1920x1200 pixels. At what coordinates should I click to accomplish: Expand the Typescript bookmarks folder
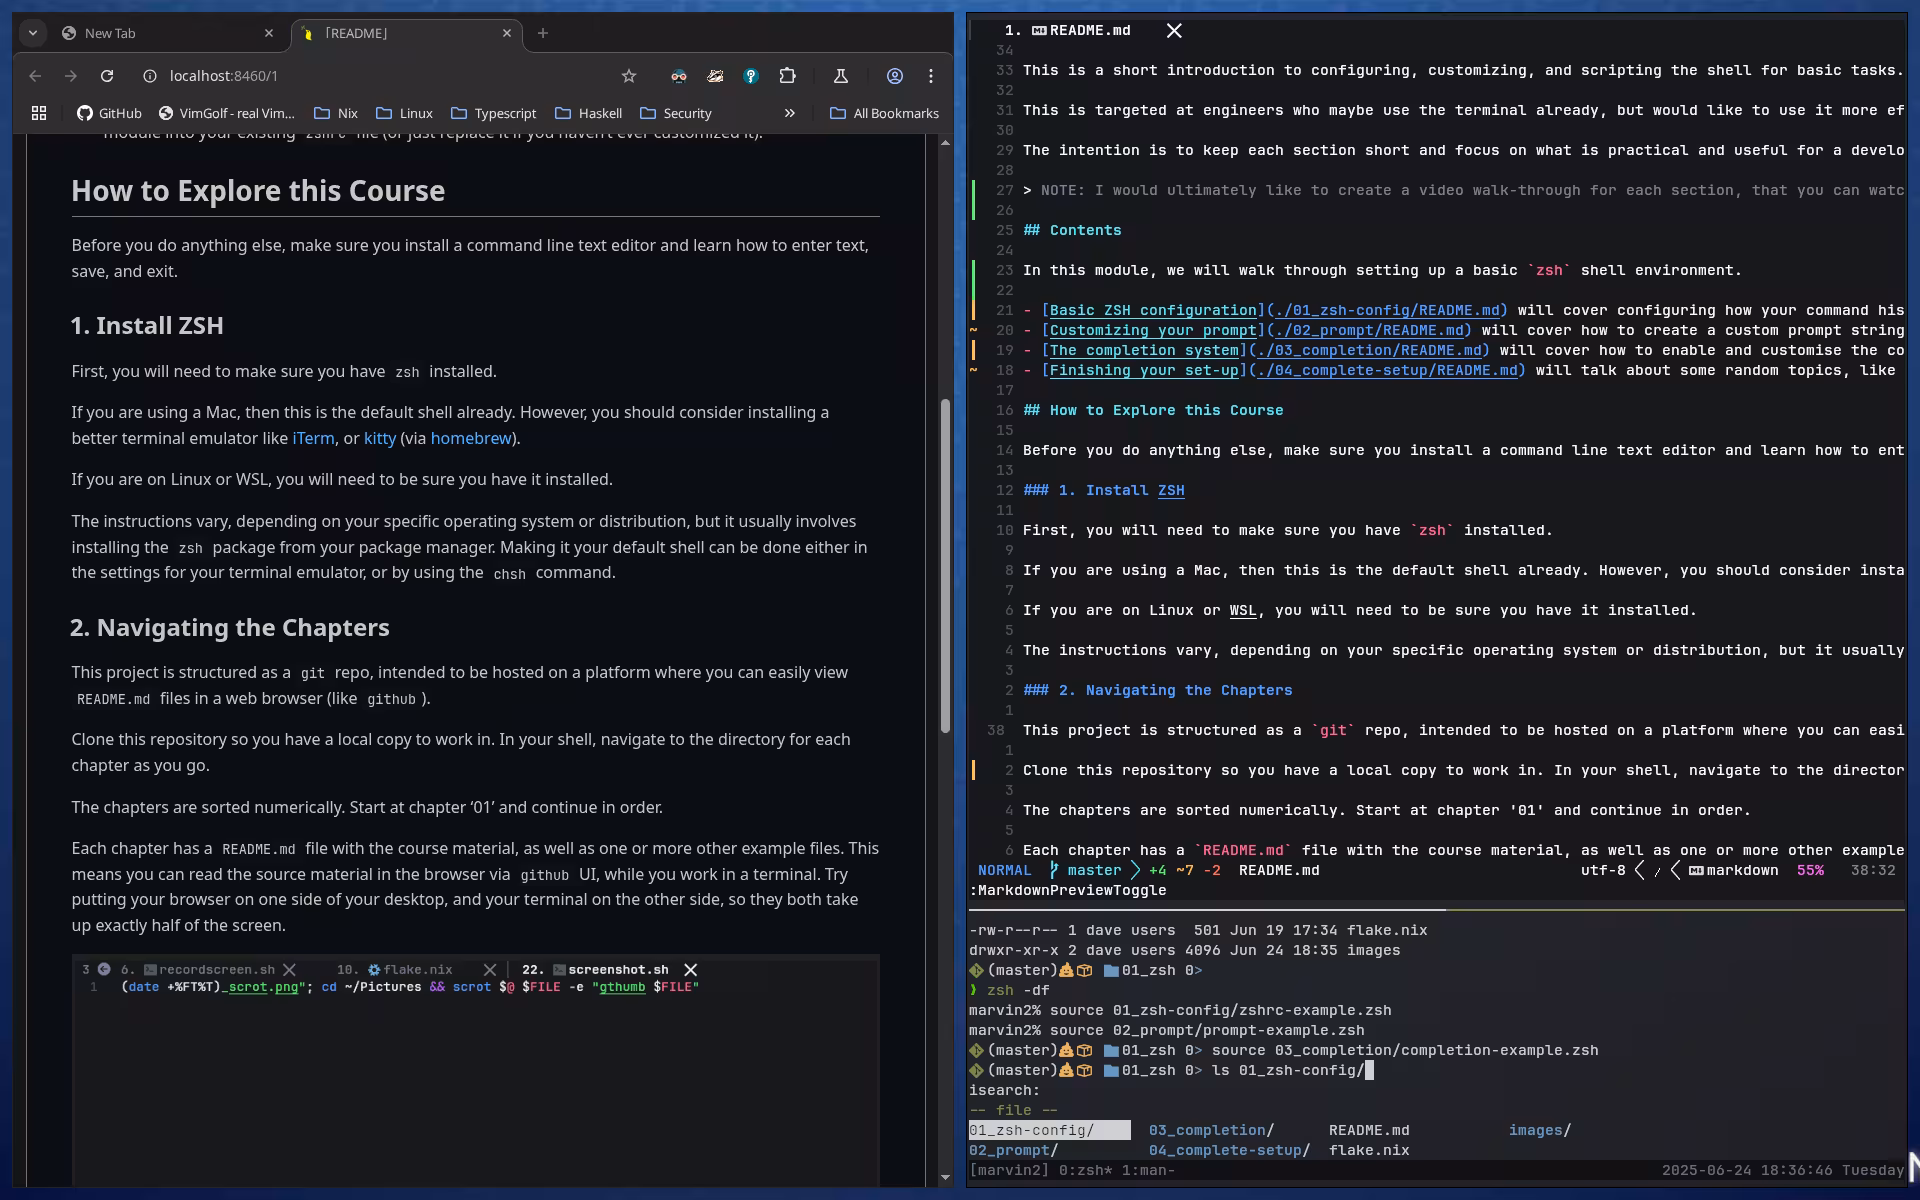[494, 114]
